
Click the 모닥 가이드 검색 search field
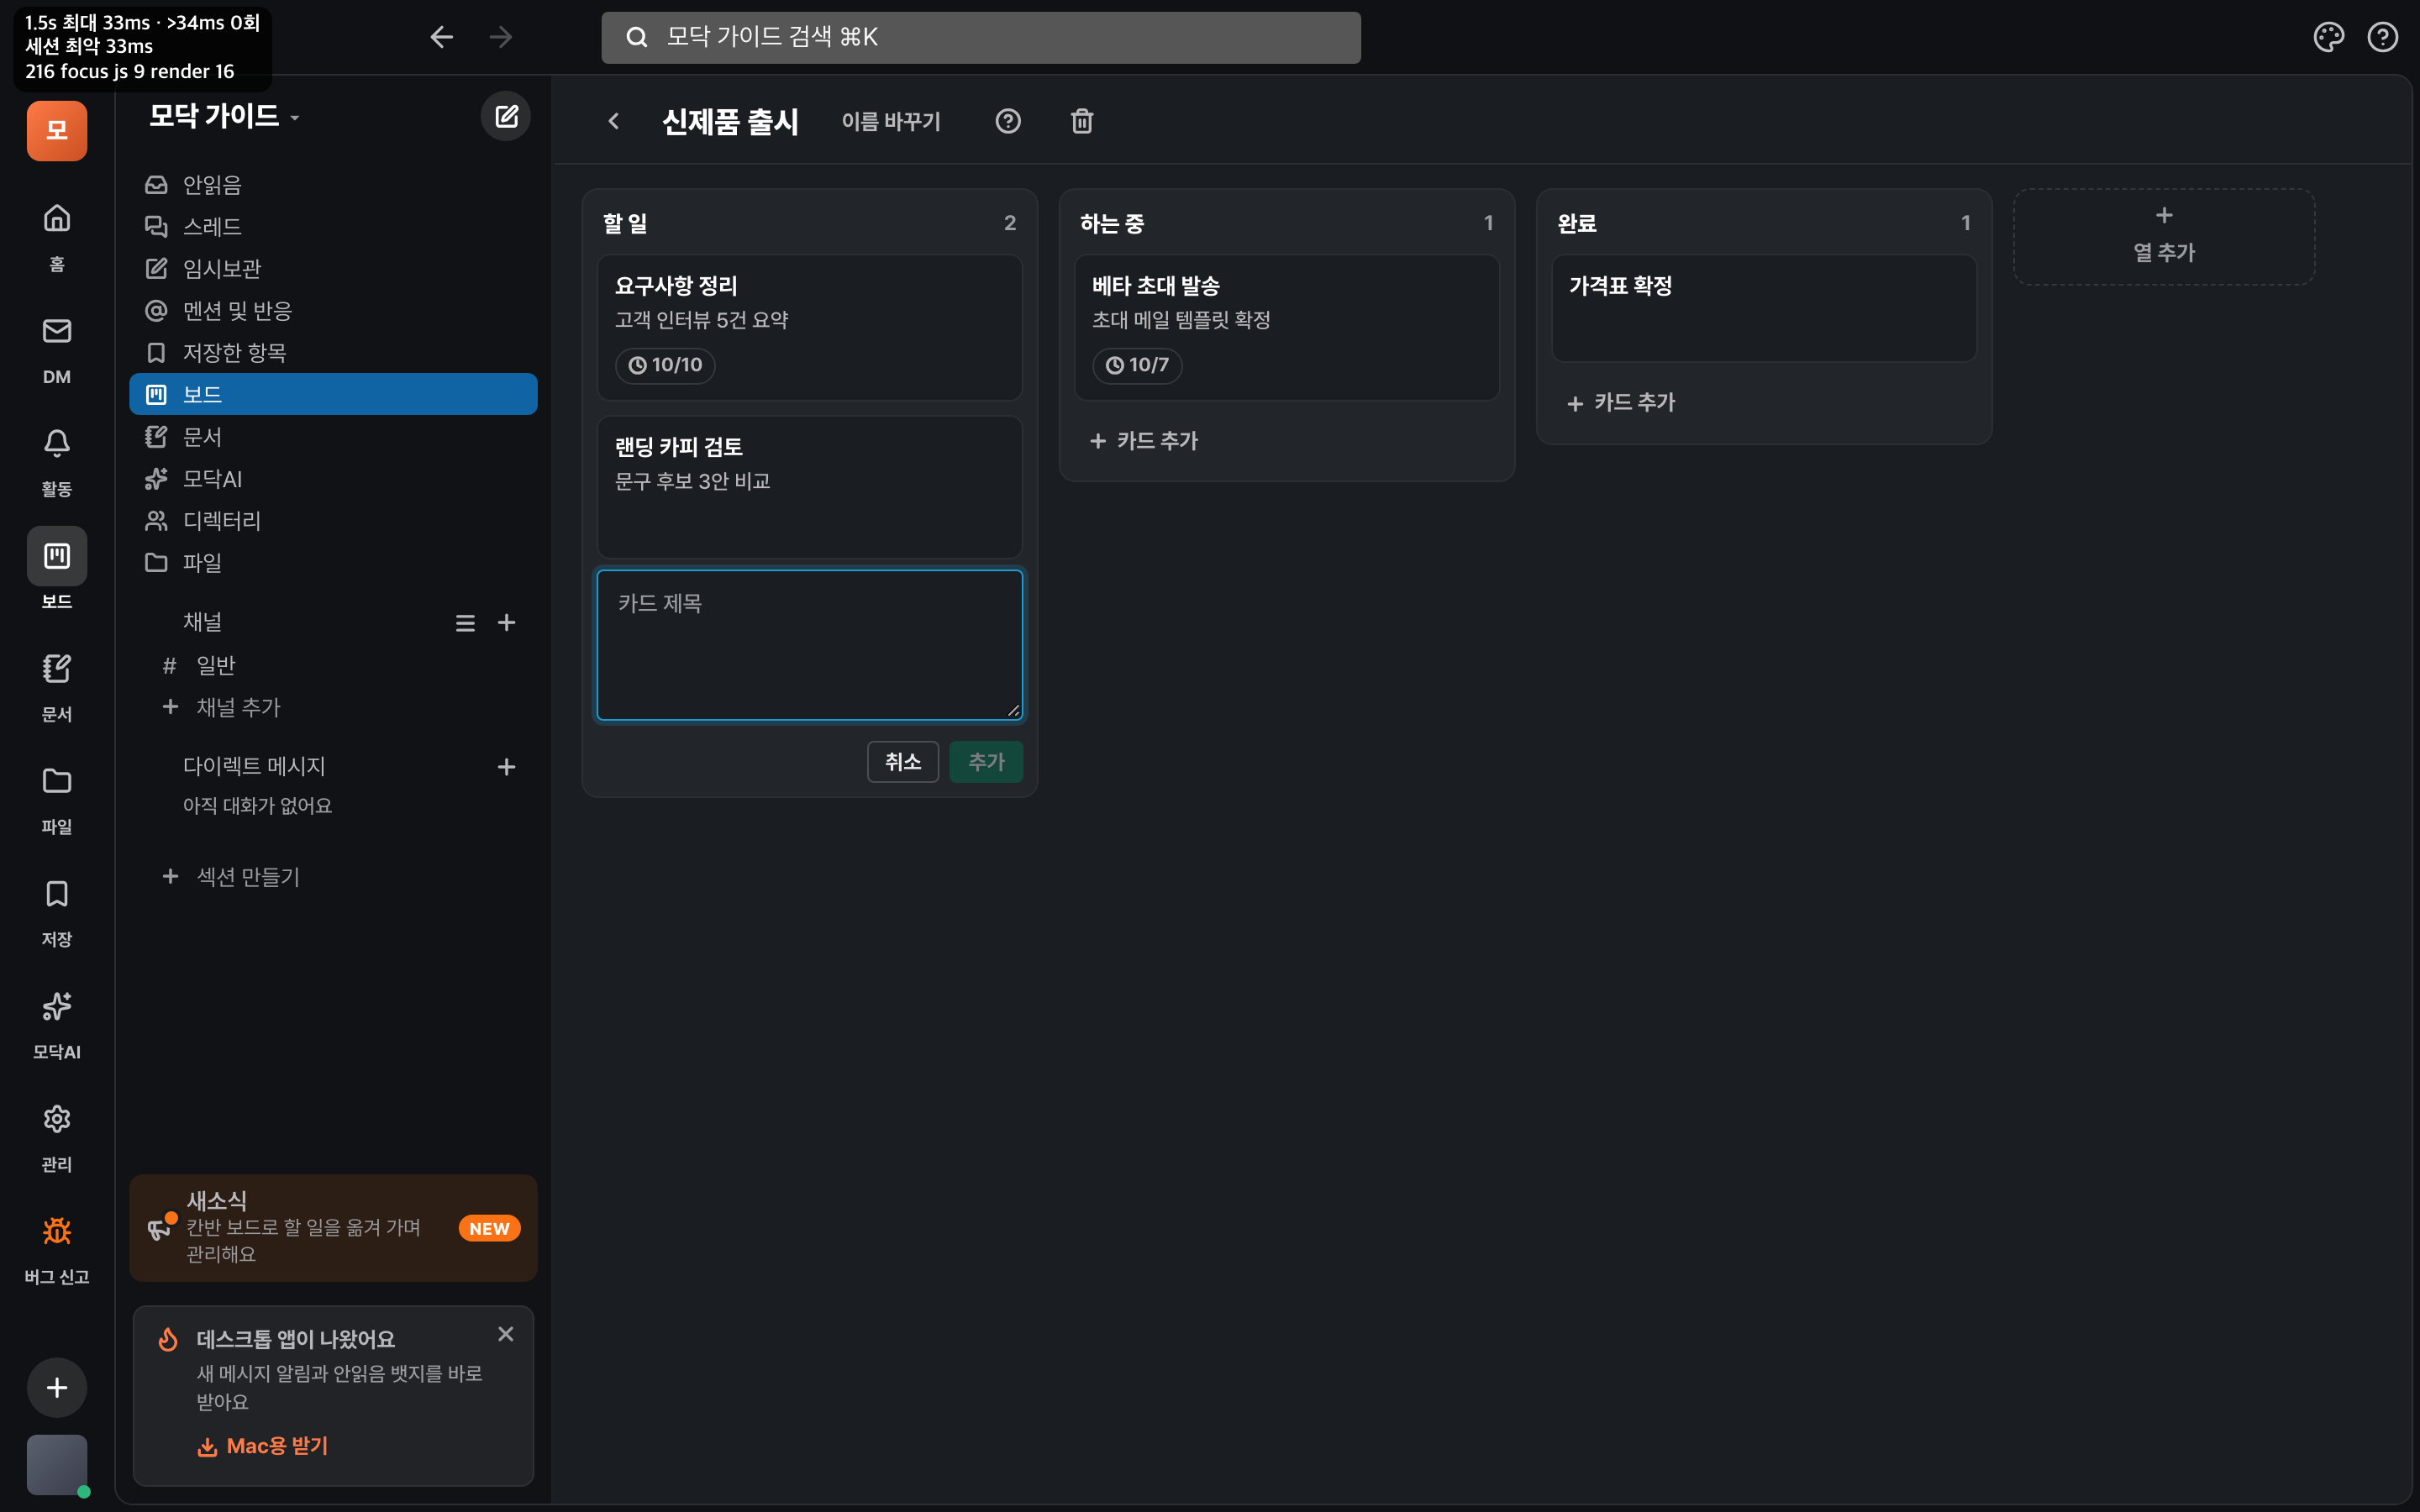click(981, 37)
